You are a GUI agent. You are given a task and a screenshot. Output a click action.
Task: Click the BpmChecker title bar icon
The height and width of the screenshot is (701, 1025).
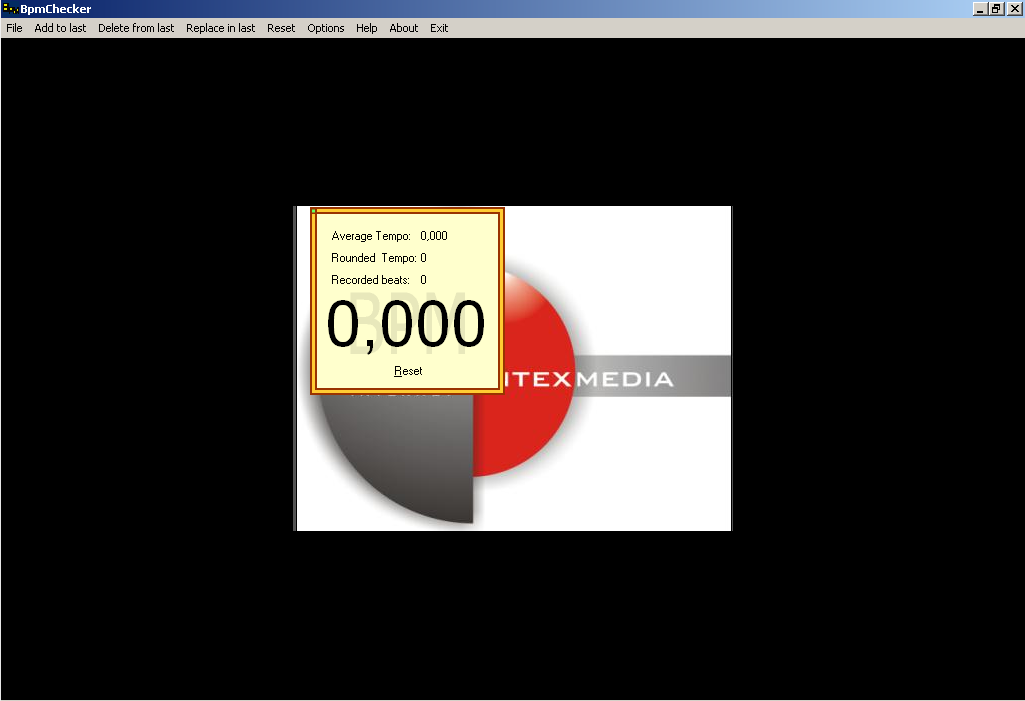[x=10, y=9]
